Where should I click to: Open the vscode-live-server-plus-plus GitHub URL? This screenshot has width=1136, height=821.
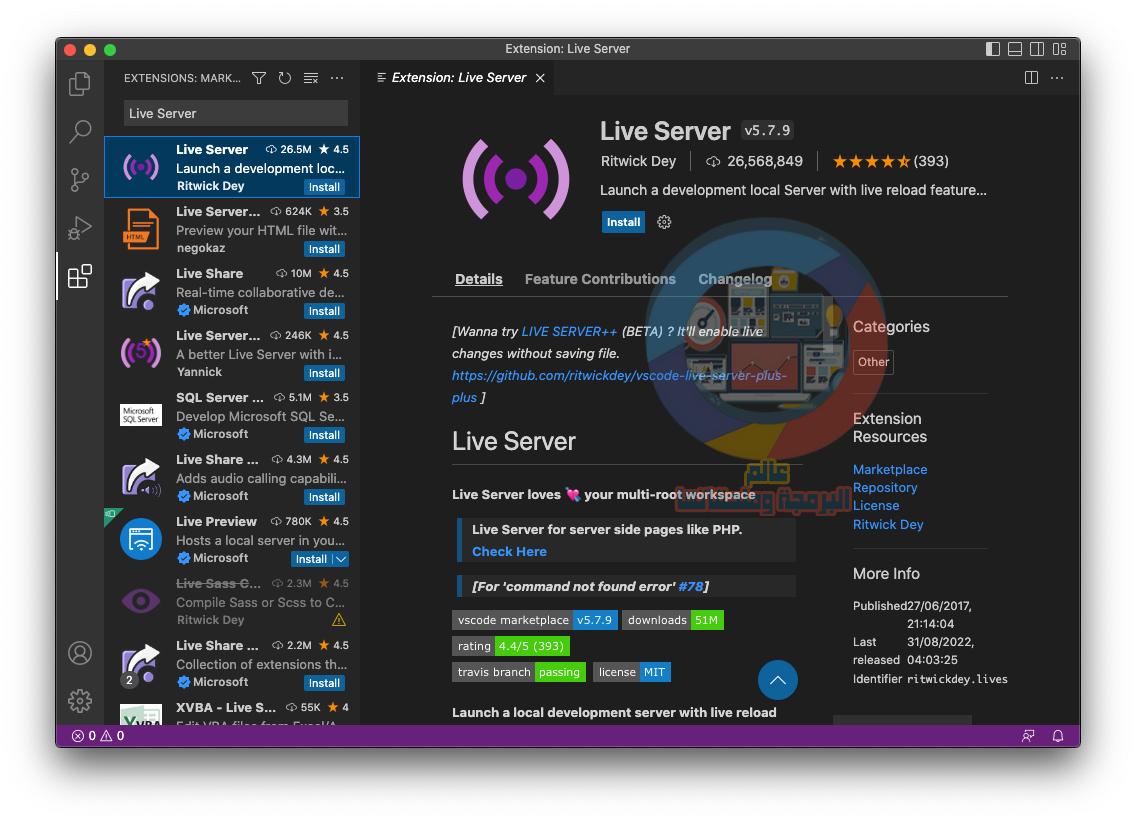click(619, 386)
